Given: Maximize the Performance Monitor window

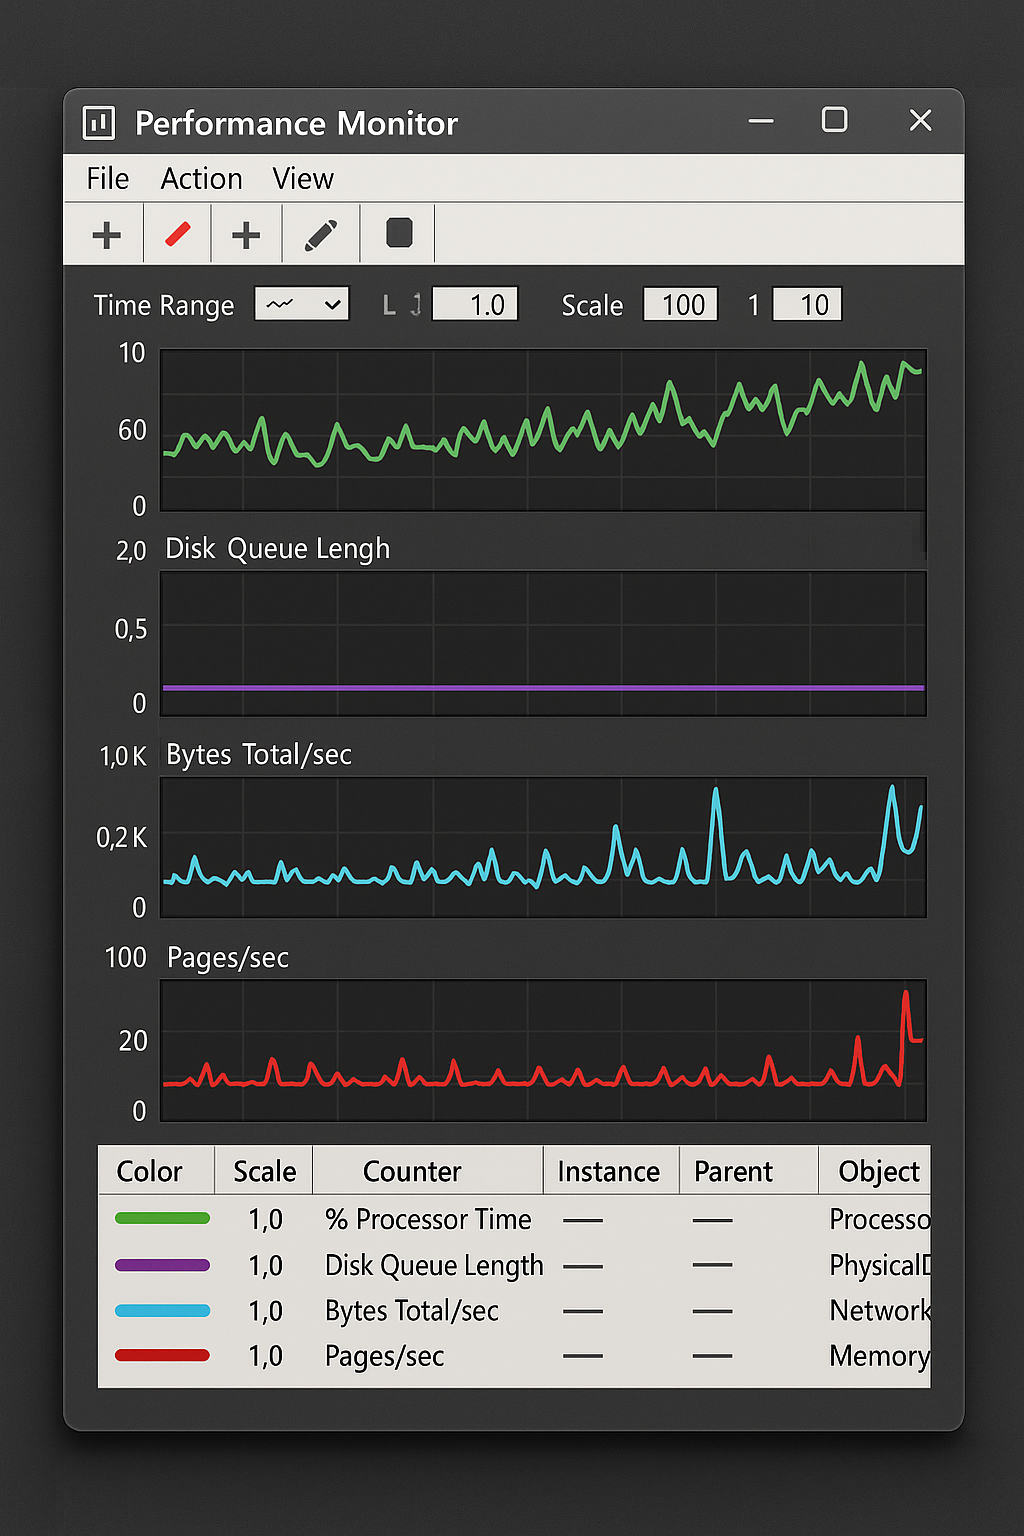Looking at the screenshot, I should [835, 120].
